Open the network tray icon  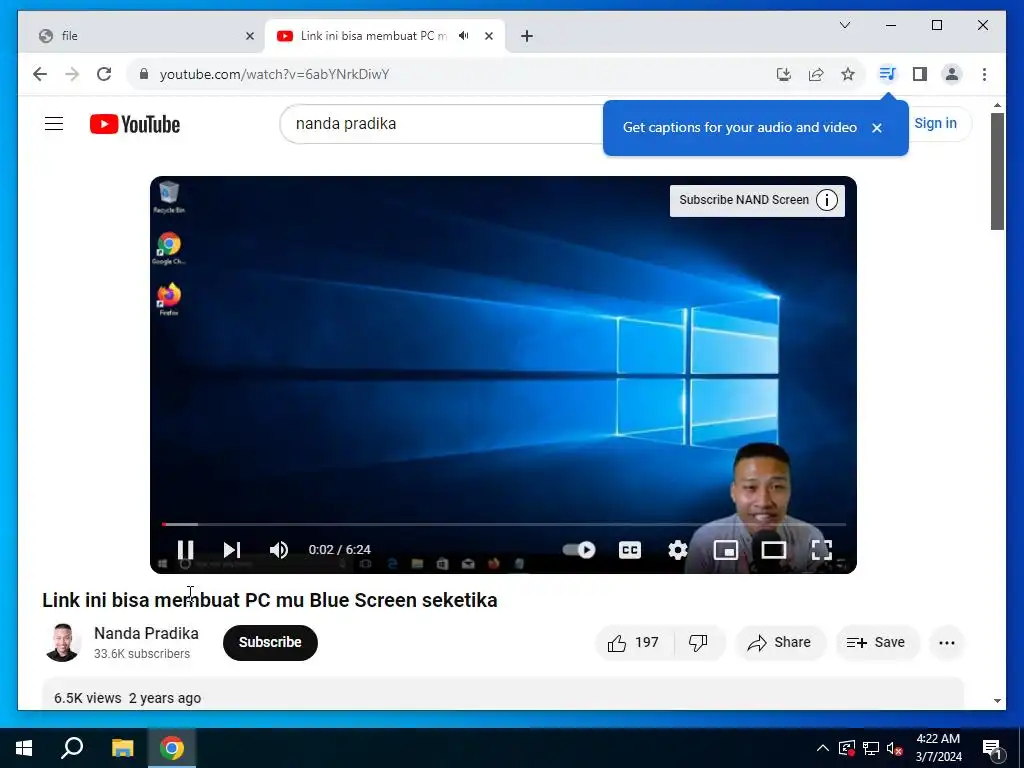[x=871, y=748]
